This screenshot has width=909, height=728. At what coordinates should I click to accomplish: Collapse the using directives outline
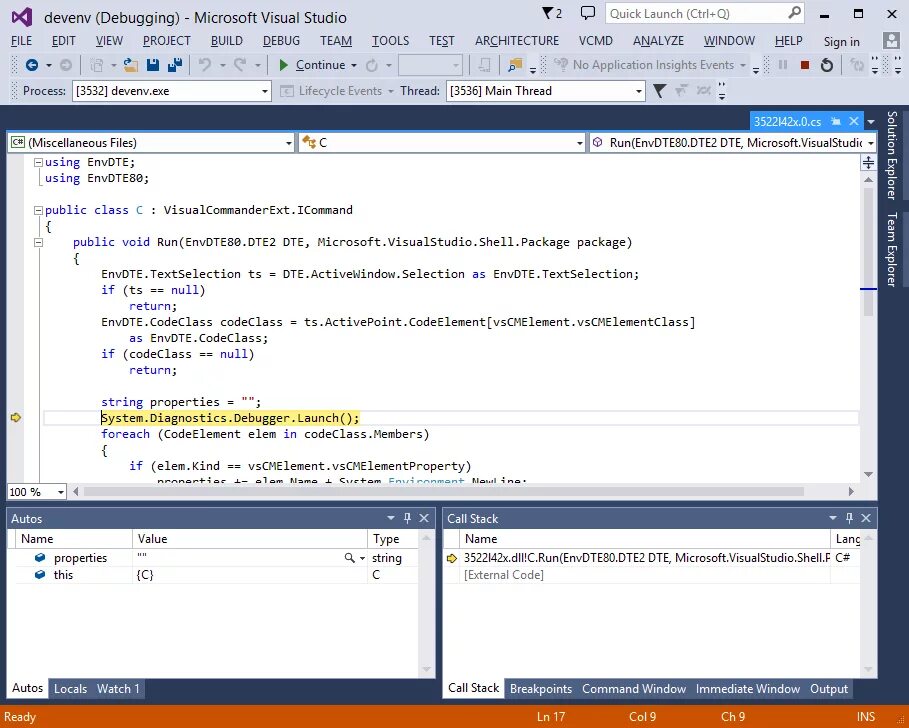tap(38, 162)
